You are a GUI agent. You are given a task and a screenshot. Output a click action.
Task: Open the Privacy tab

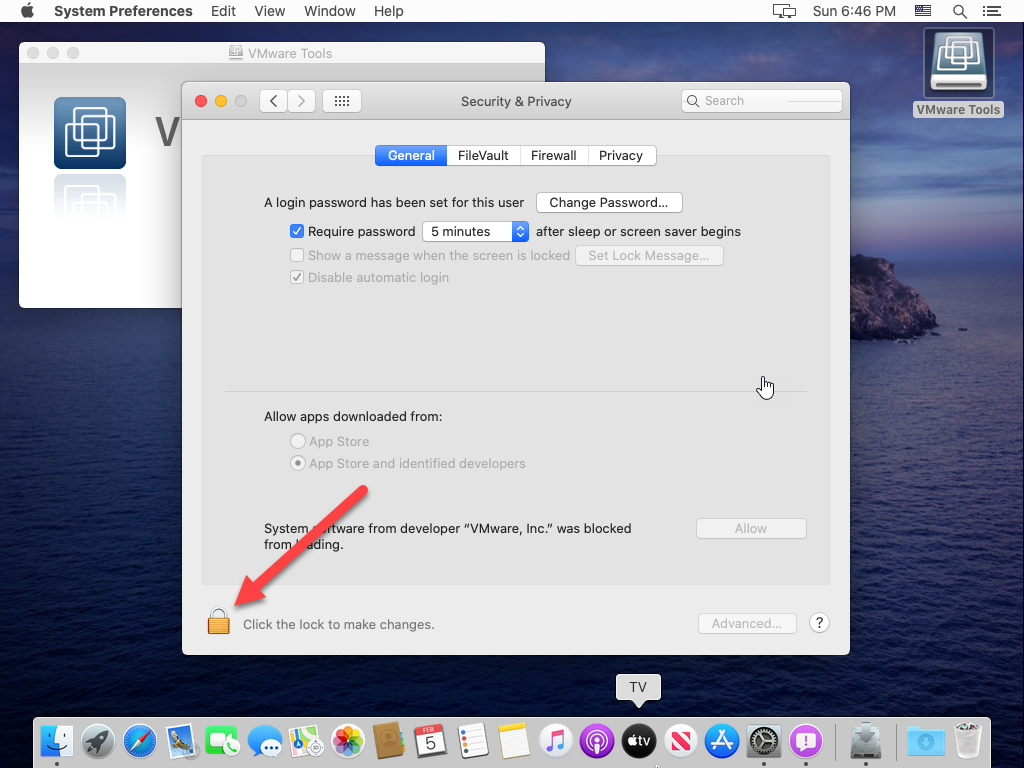621,155
